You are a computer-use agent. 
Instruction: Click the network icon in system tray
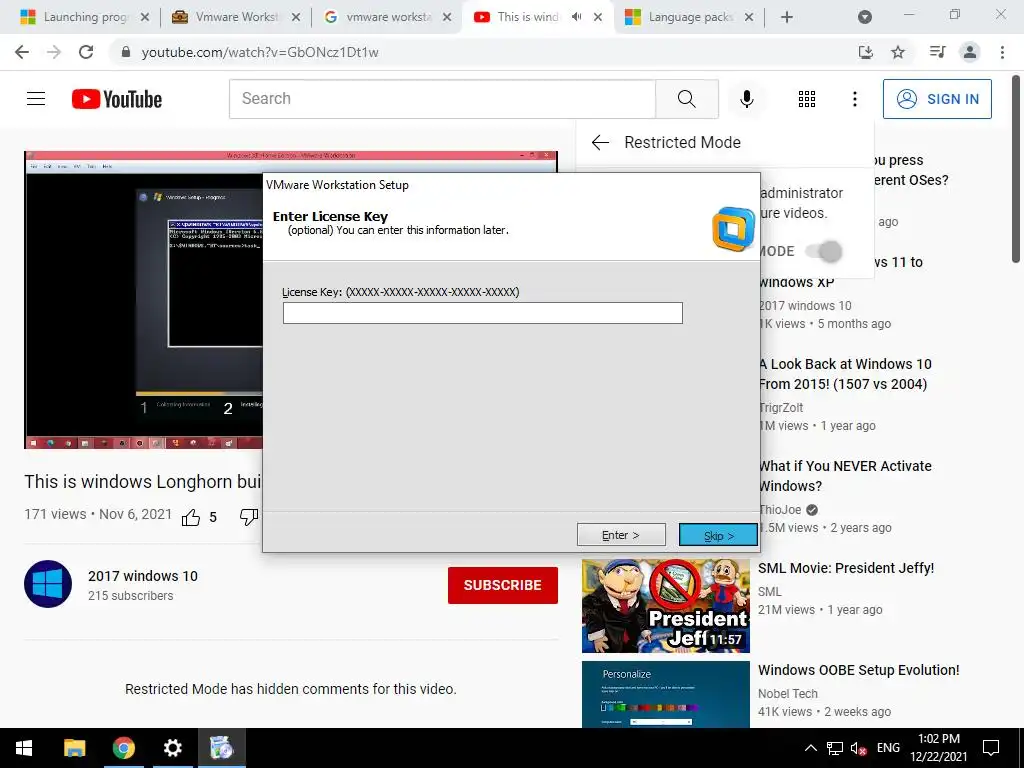pos(835,748)
